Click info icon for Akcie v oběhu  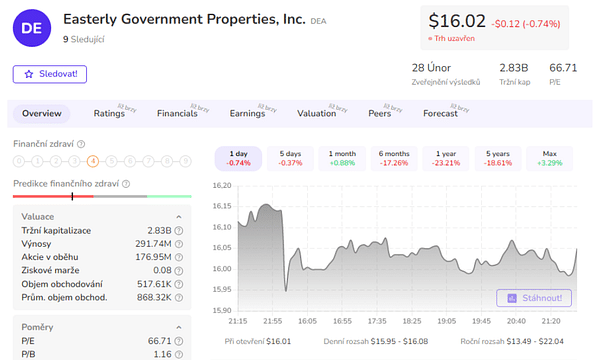[179, 257]
